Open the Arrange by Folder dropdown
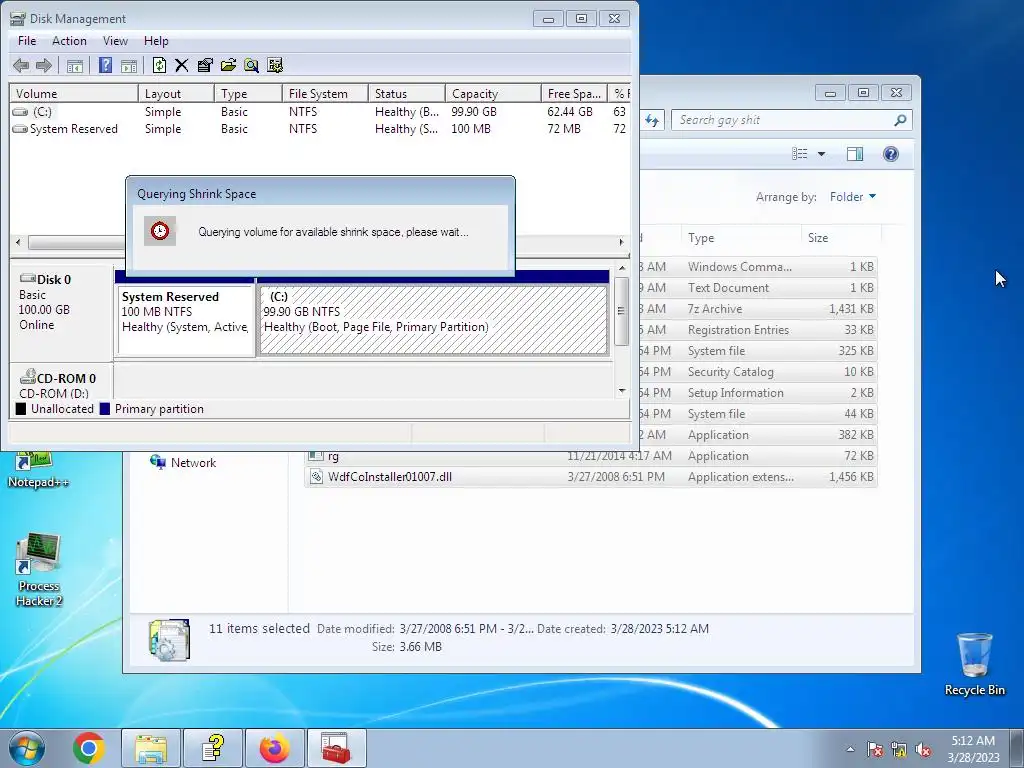1024x768 pixels. tap(853, 197)
